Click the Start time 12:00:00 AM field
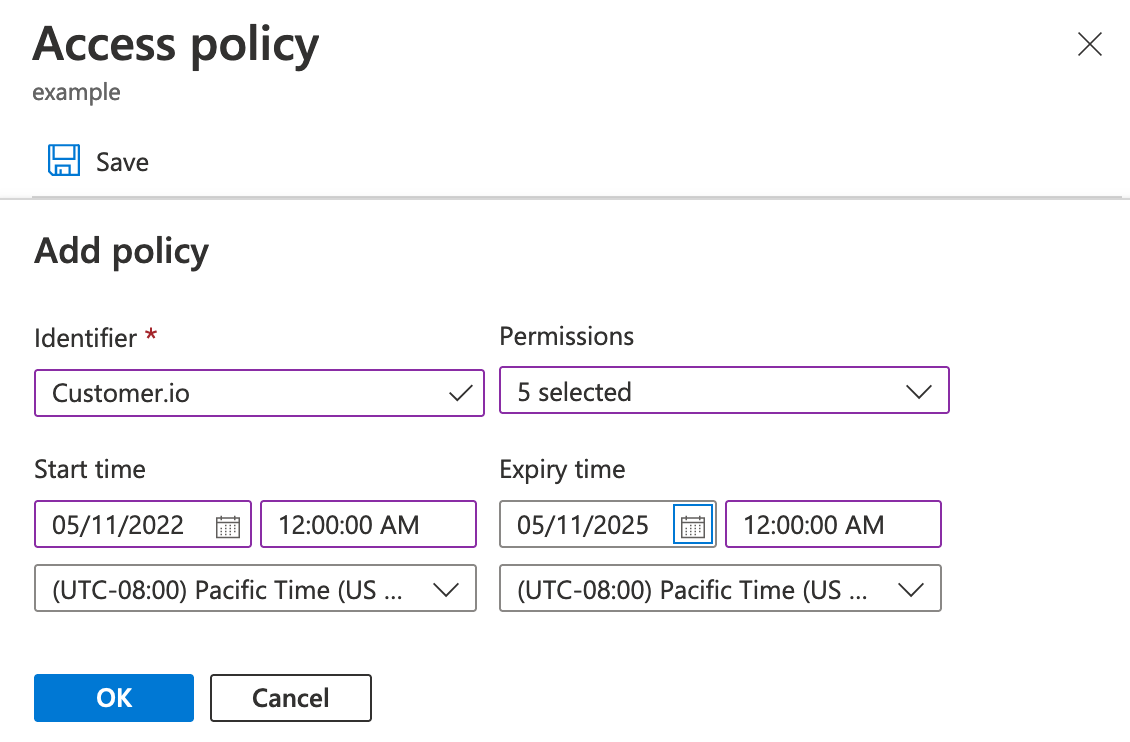Image resolution: width=1130 pixels, height=742 pixels. tap(368, 524)
